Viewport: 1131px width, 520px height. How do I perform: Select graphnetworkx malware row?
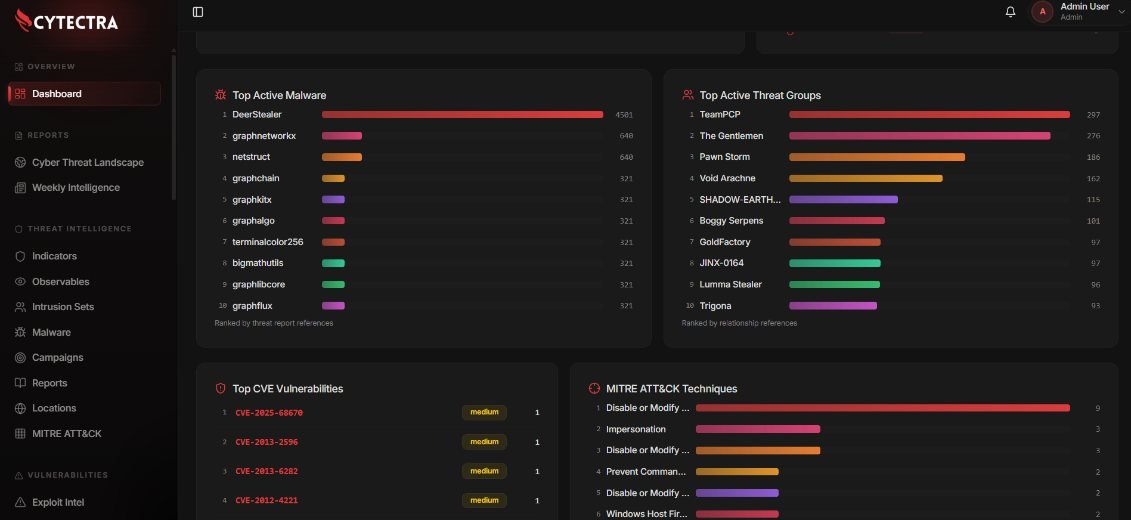424,136
